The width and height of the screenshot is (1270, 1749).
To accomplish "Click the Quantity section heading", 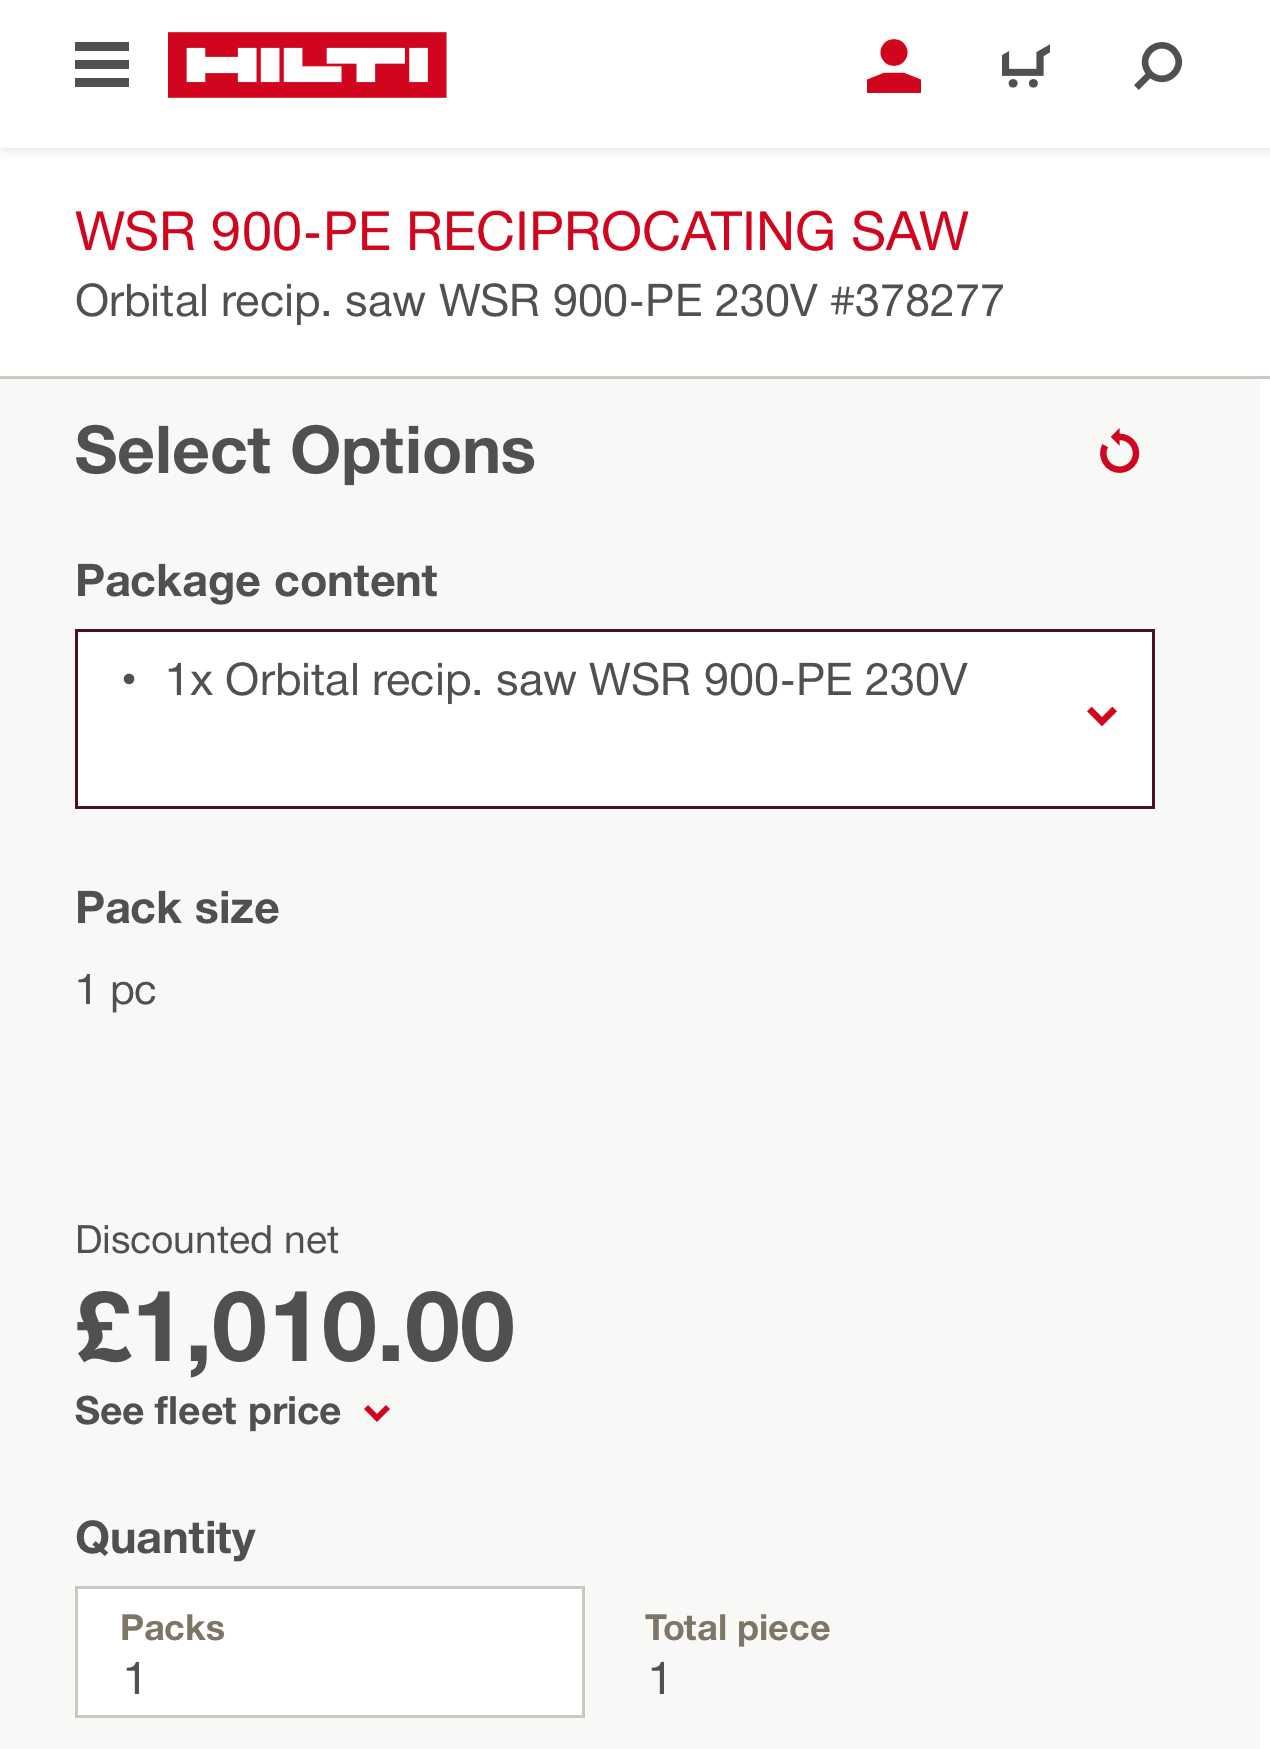I will 166,1538.
